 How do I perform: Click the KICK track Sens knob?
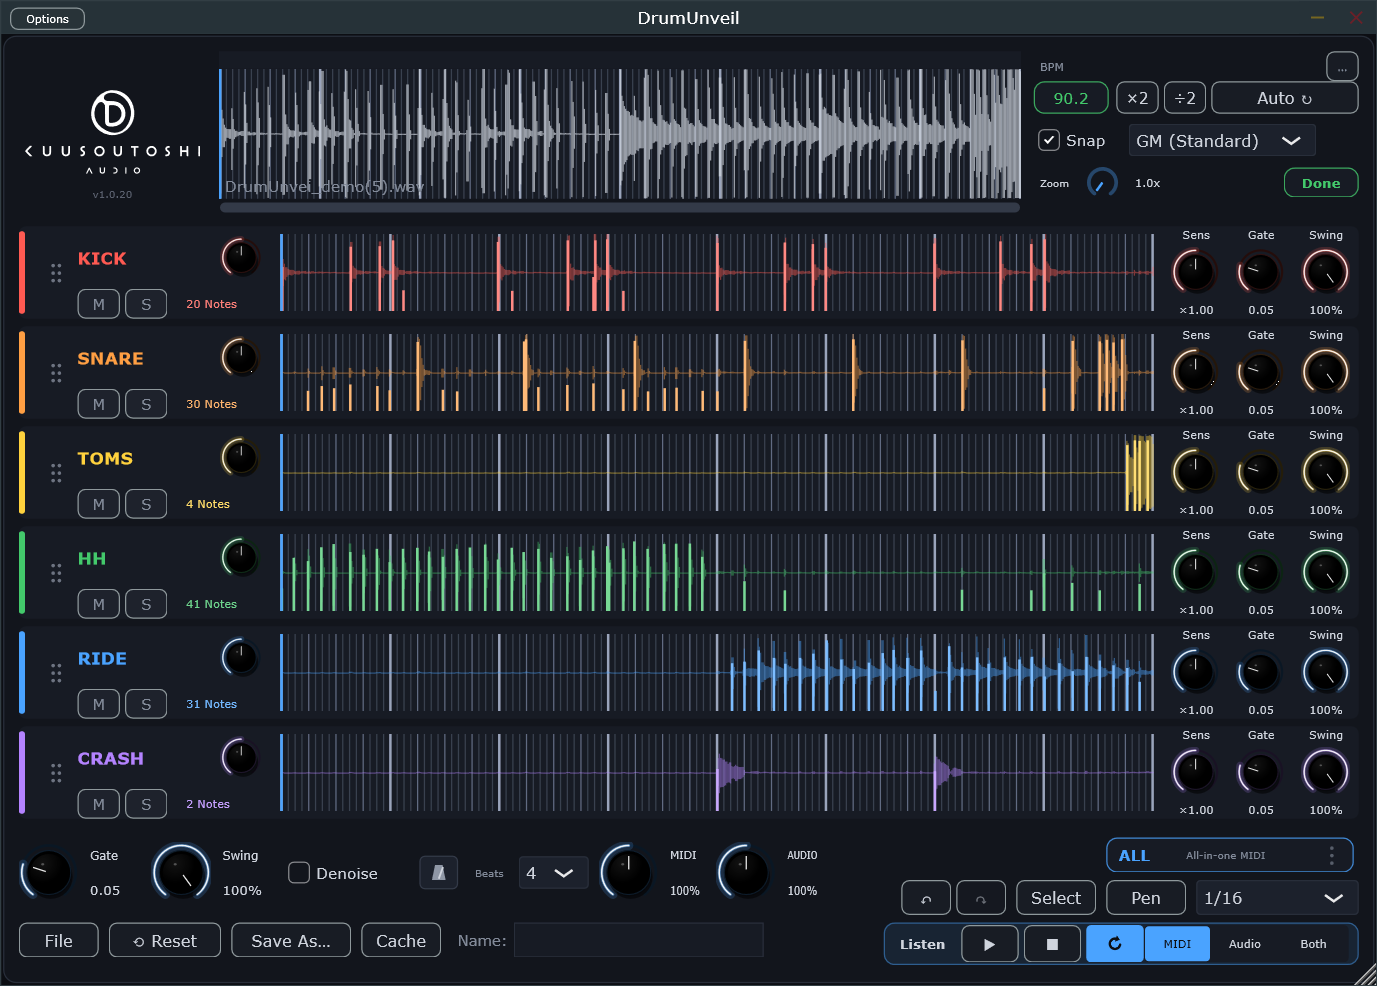pyautogui.click(x=1195, y=272)
